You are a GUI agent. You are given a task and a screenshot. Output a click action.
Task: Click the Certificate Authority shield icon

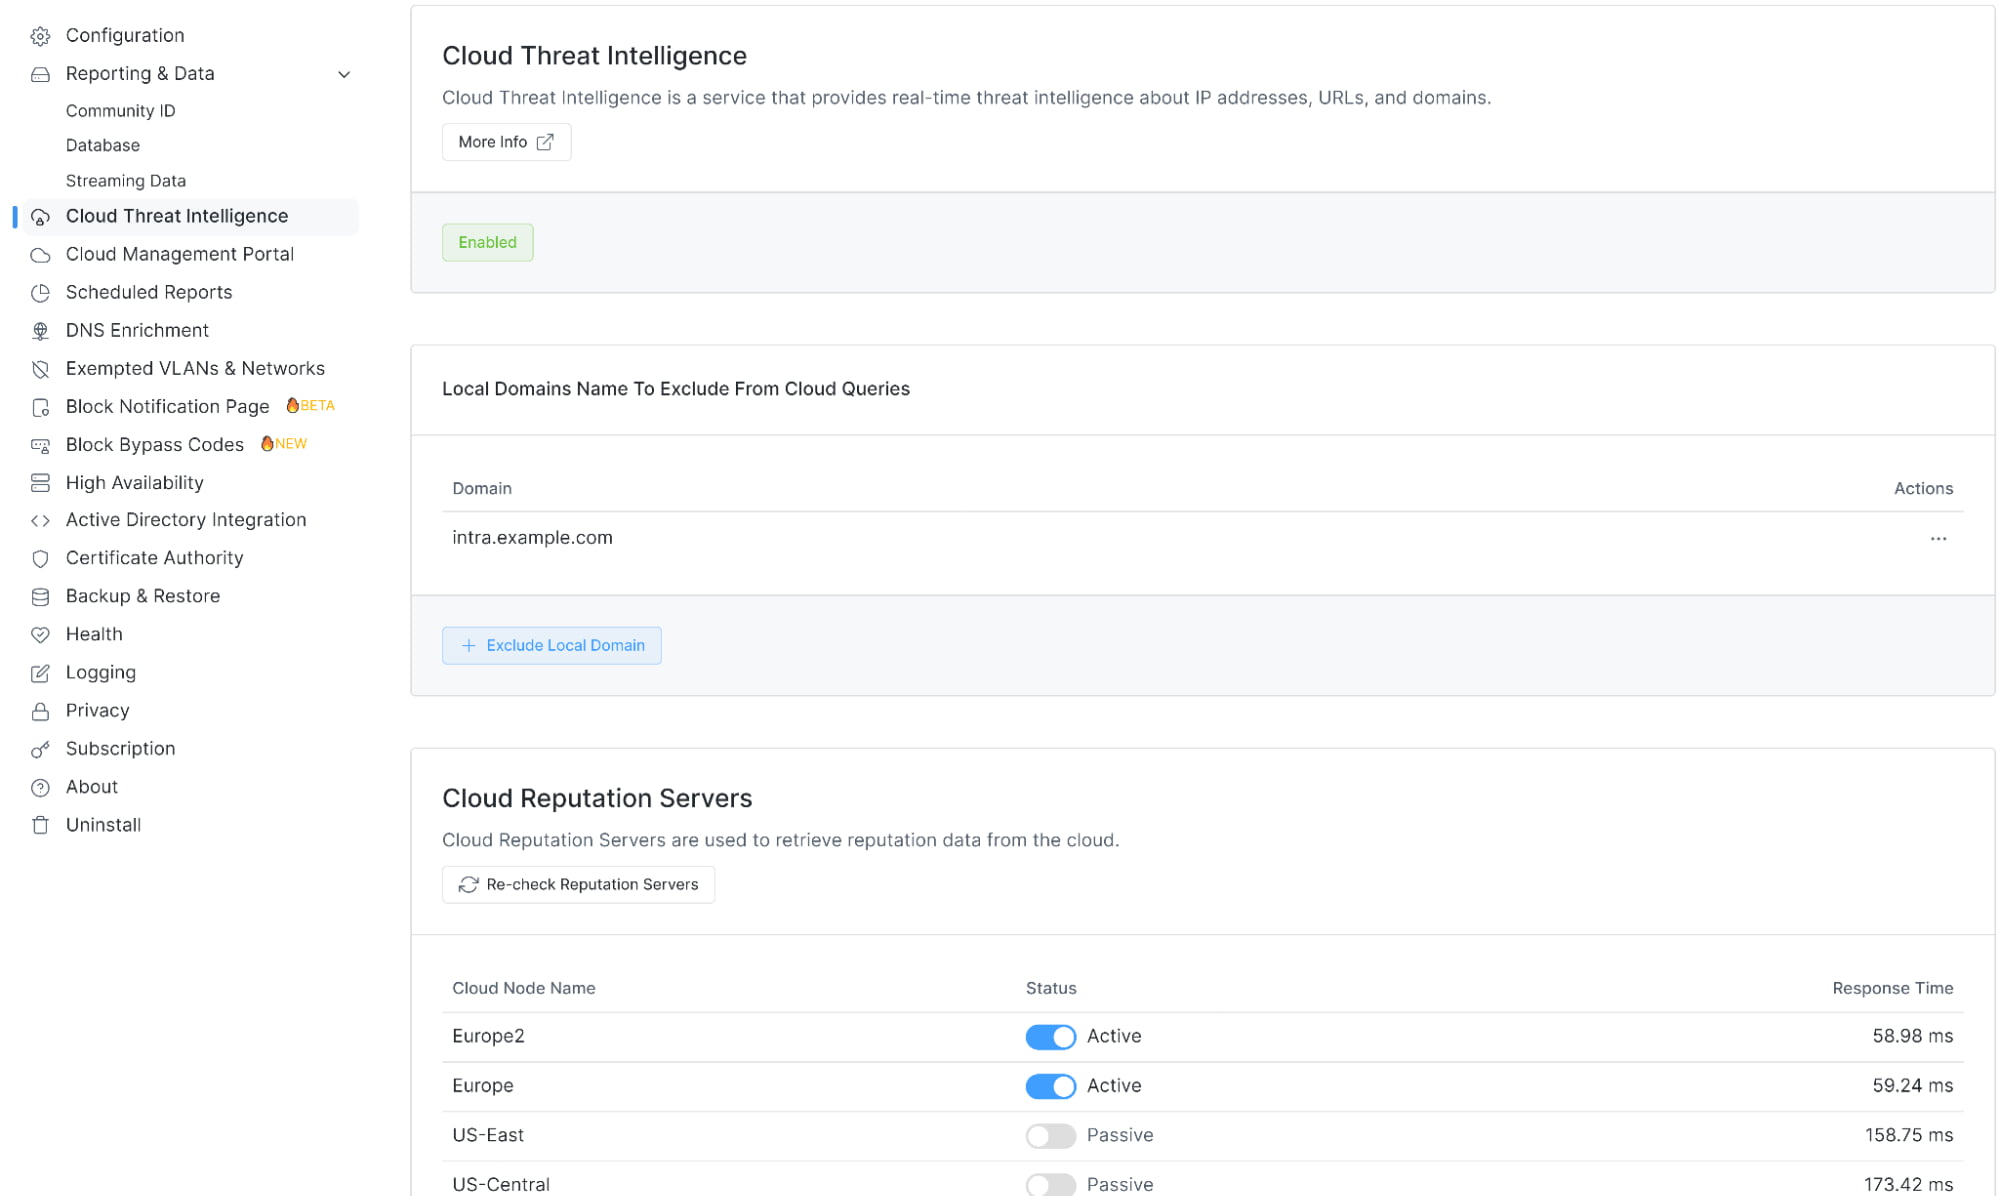pyautogui.click(x=40, y=558)
